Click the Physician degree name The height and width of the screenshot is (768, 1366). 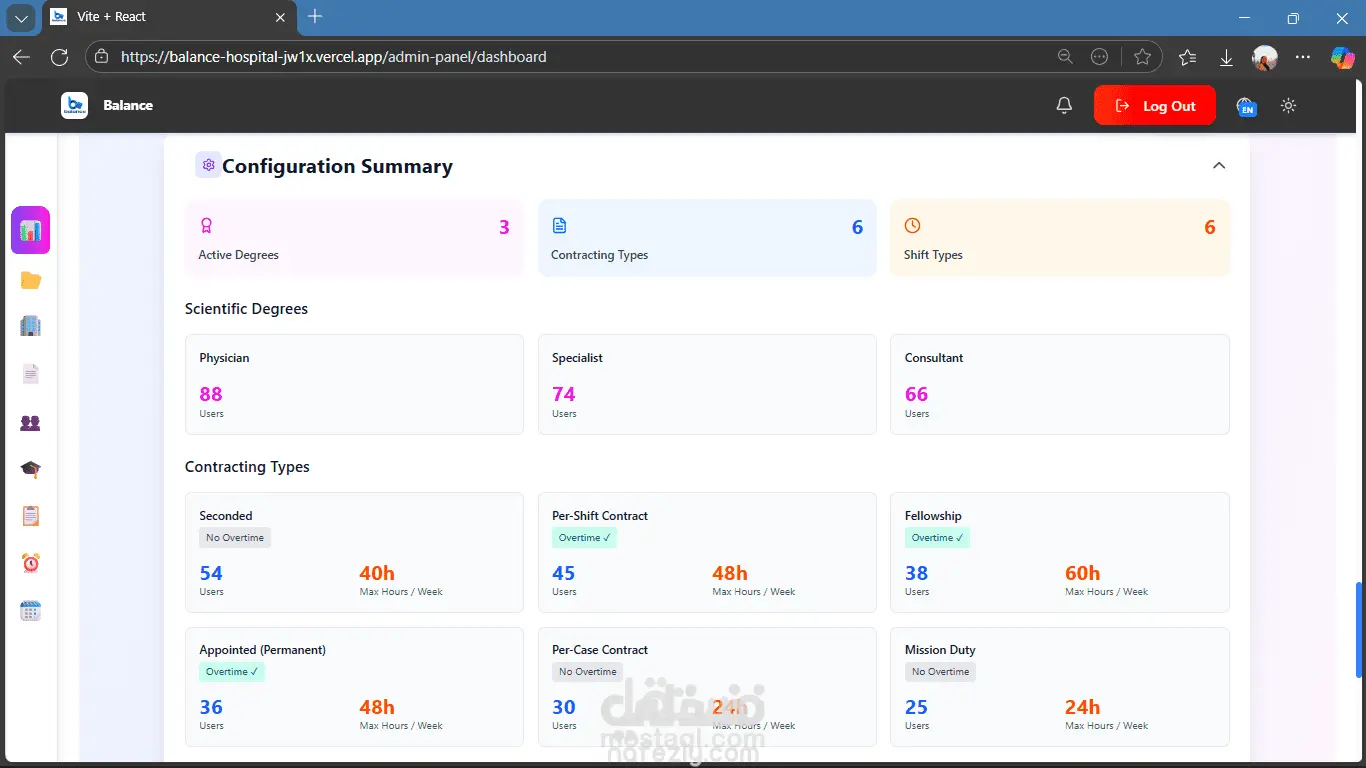pos(224,358)
